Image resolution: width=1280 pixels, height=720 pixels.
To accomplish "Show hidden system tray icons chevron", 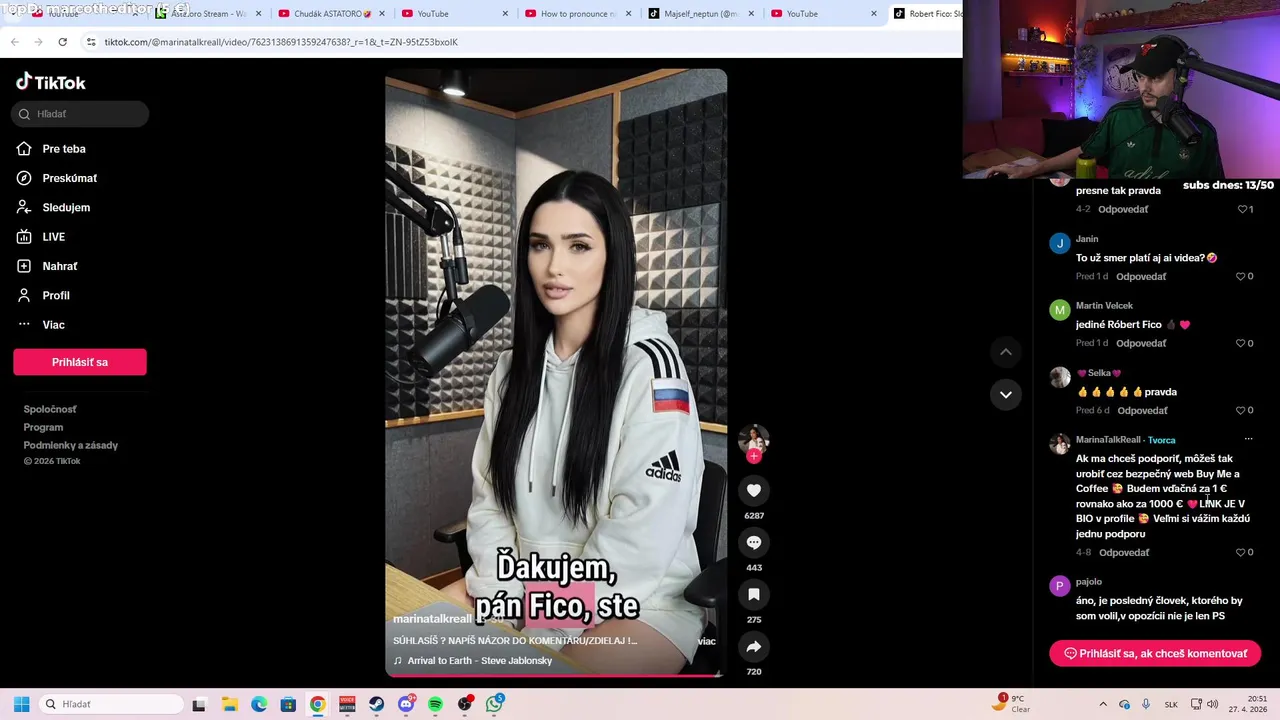I will [x=1103, y=704].
